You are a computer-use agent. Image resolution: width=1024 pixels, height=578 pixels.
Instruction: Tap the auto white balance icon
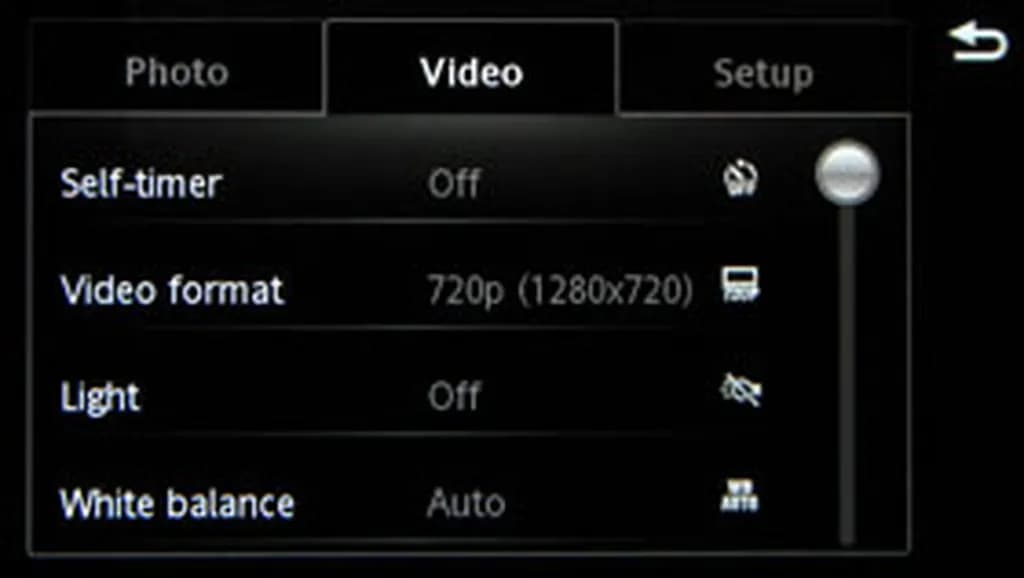pos(740,496)
